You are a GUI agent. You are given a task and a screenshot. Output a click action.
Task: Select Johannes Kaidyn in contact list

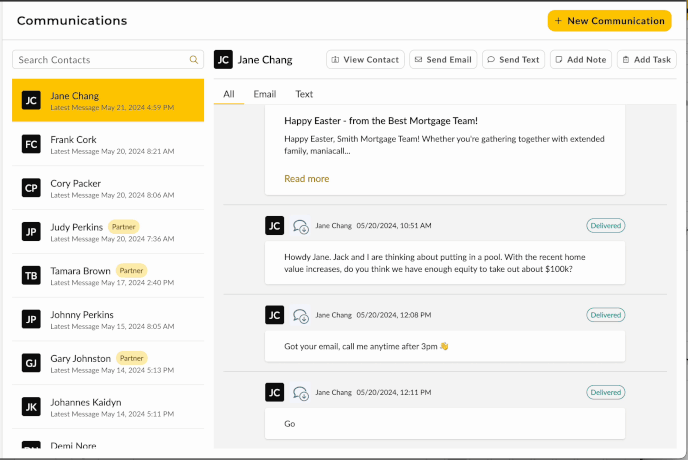108,407
